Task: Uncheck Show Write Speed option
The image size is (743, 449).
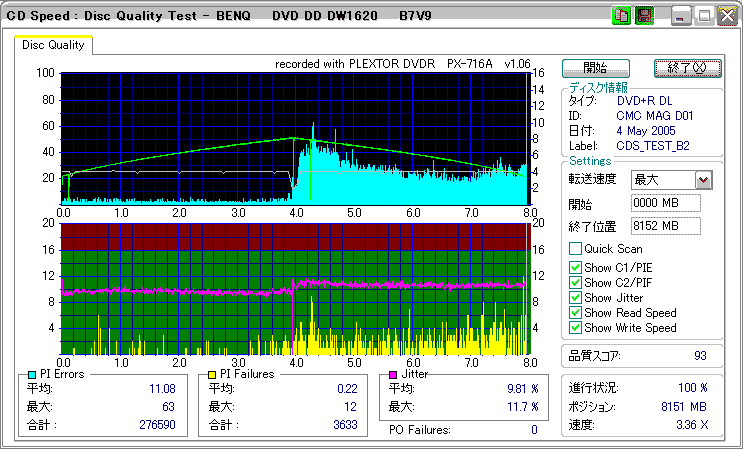Action: click(x=575, y=328)
